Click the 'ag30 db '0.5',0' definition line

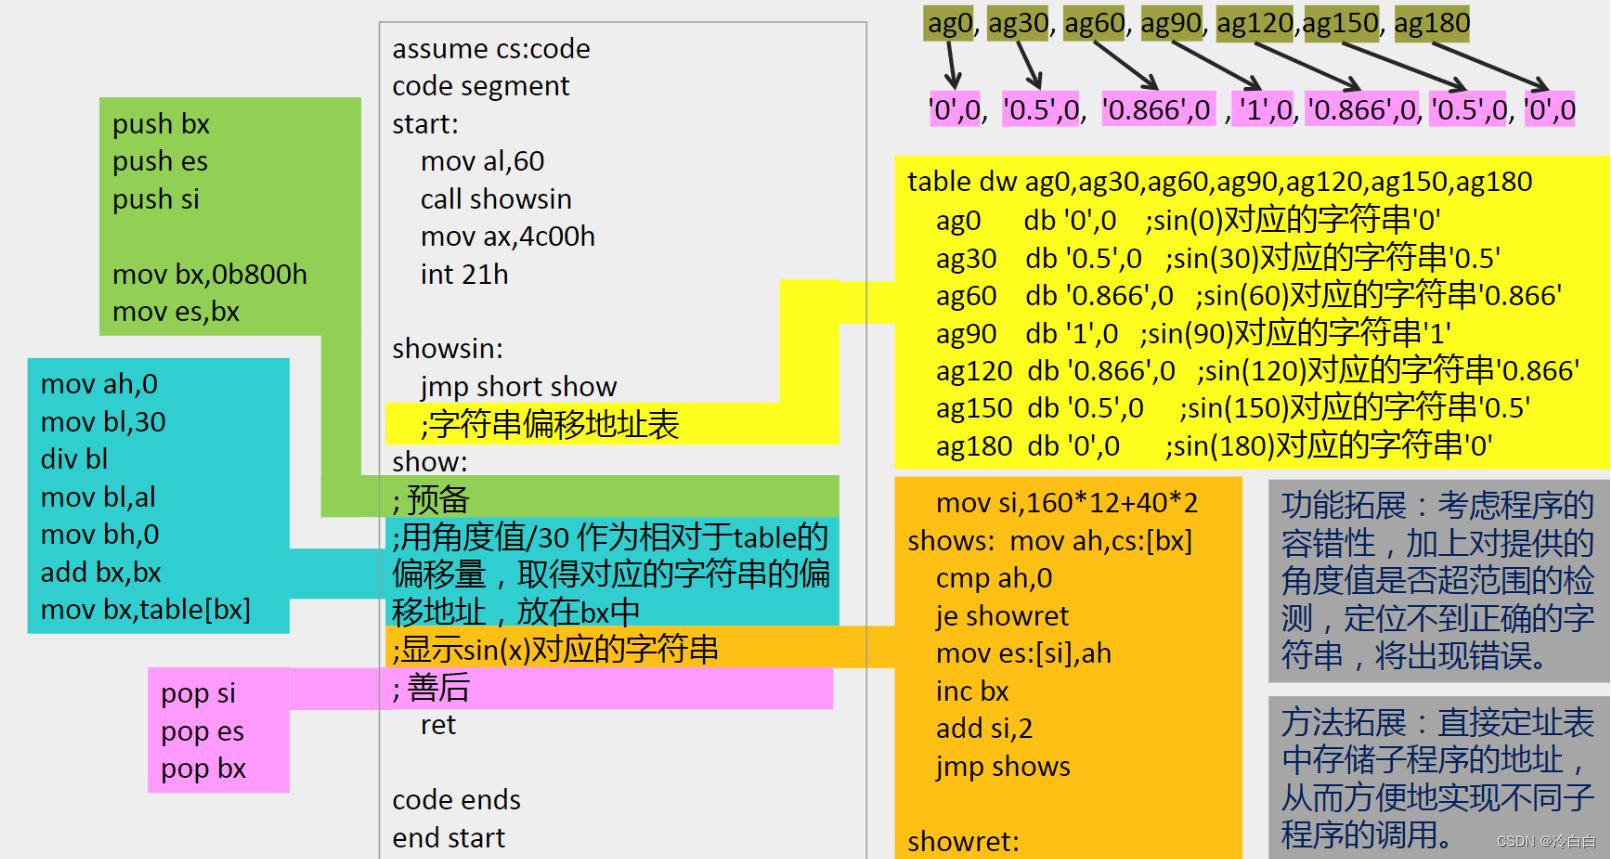tap(1218, 258)
